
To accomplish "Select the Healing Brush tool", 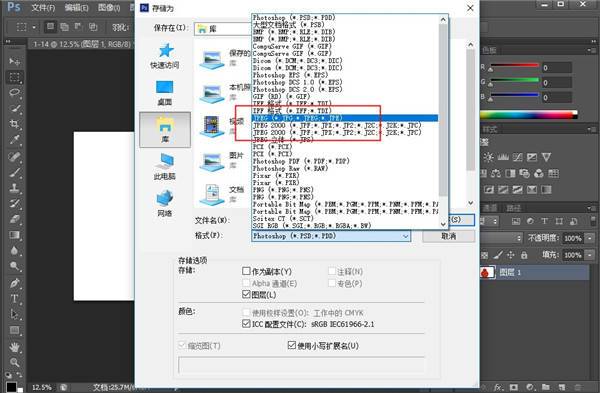I will point(15,157).
